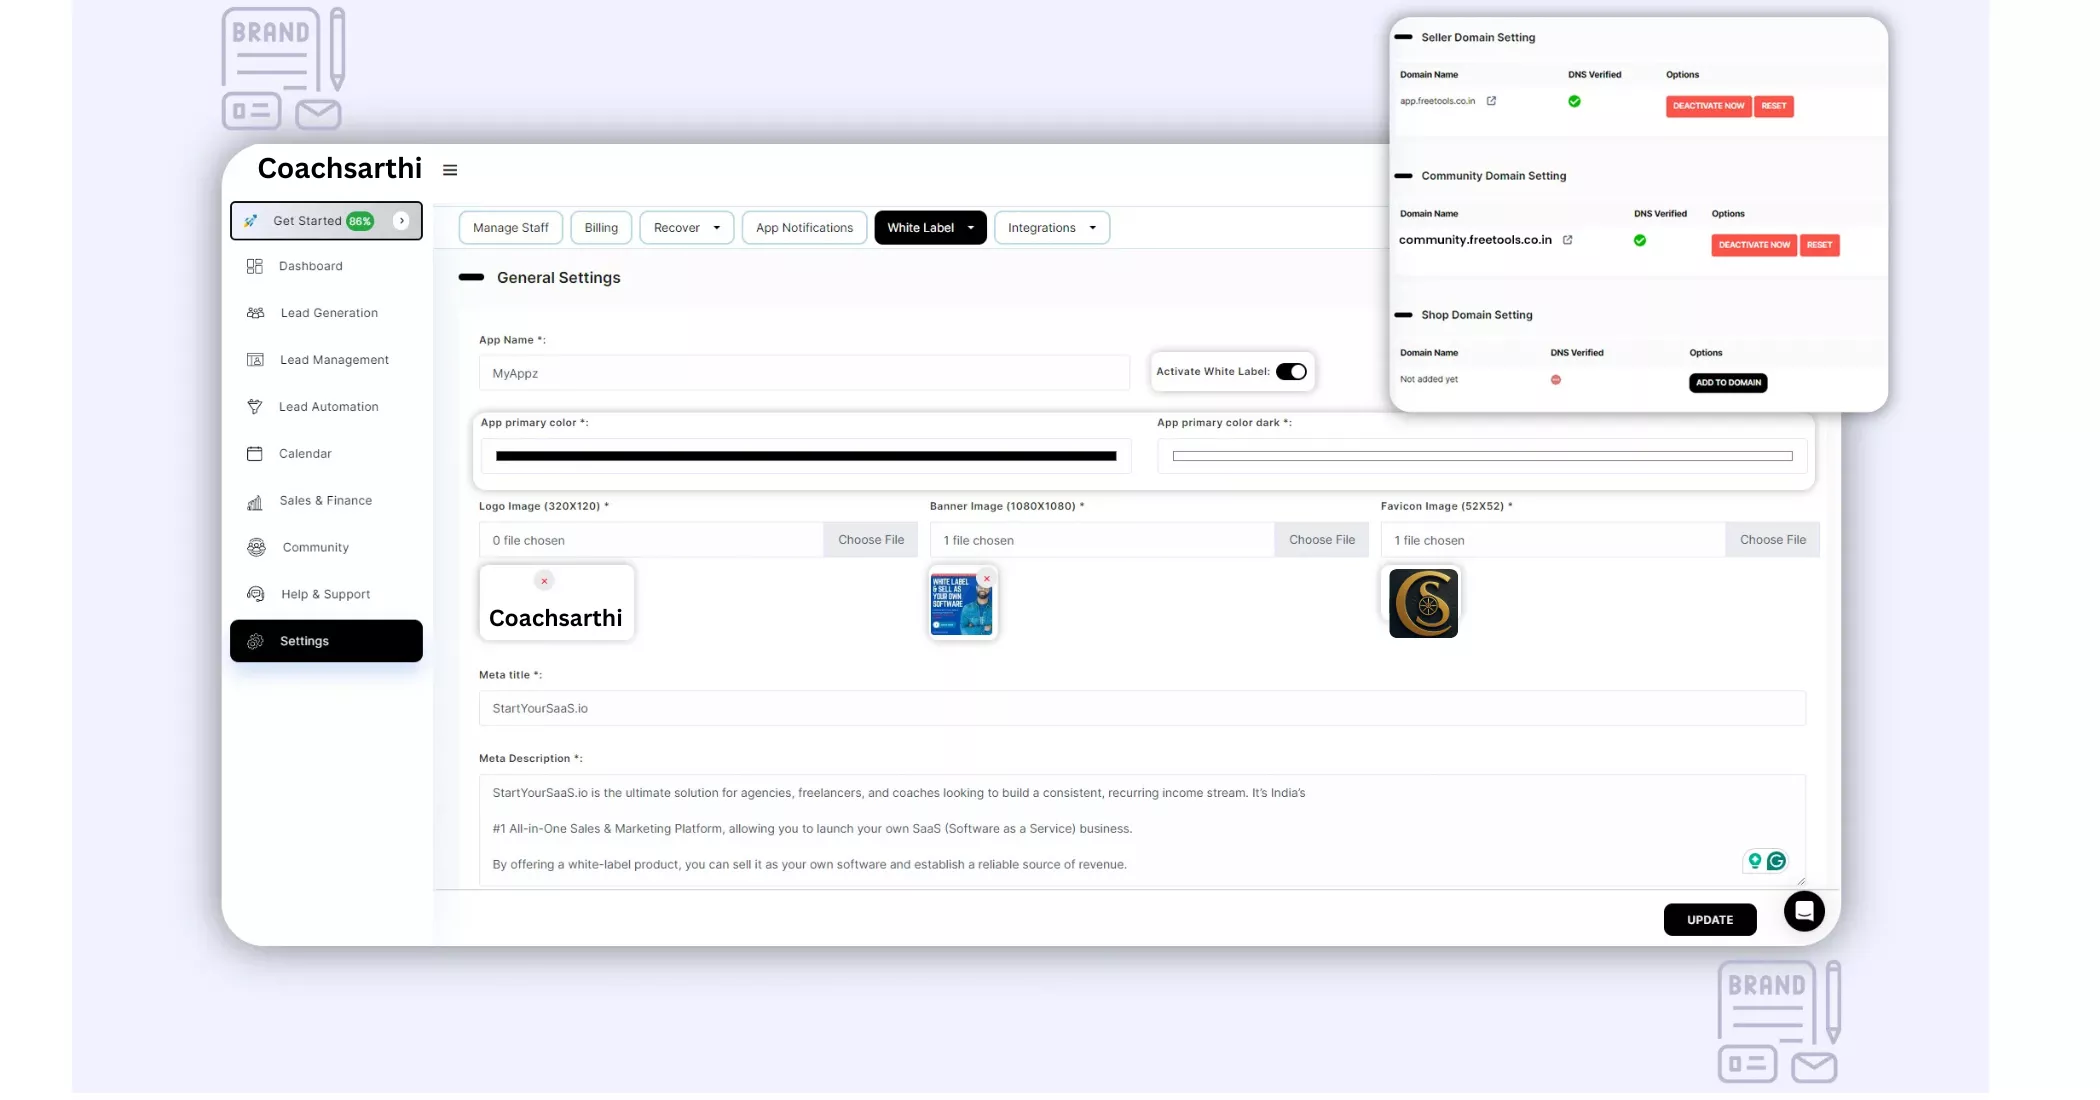
Task: Open external link icon for community.freetools.co.in
Action: click(x=1567, y=240)
